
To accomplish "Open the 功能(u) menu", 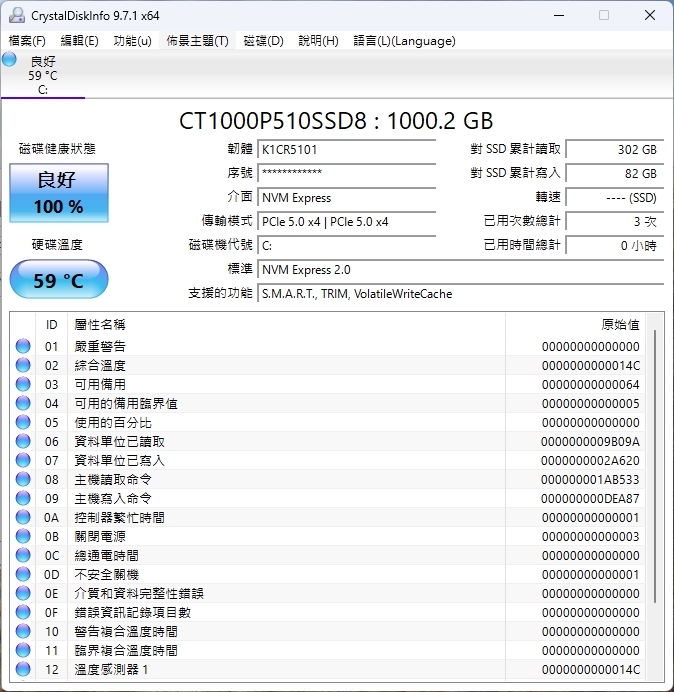I will coord(132,41).
